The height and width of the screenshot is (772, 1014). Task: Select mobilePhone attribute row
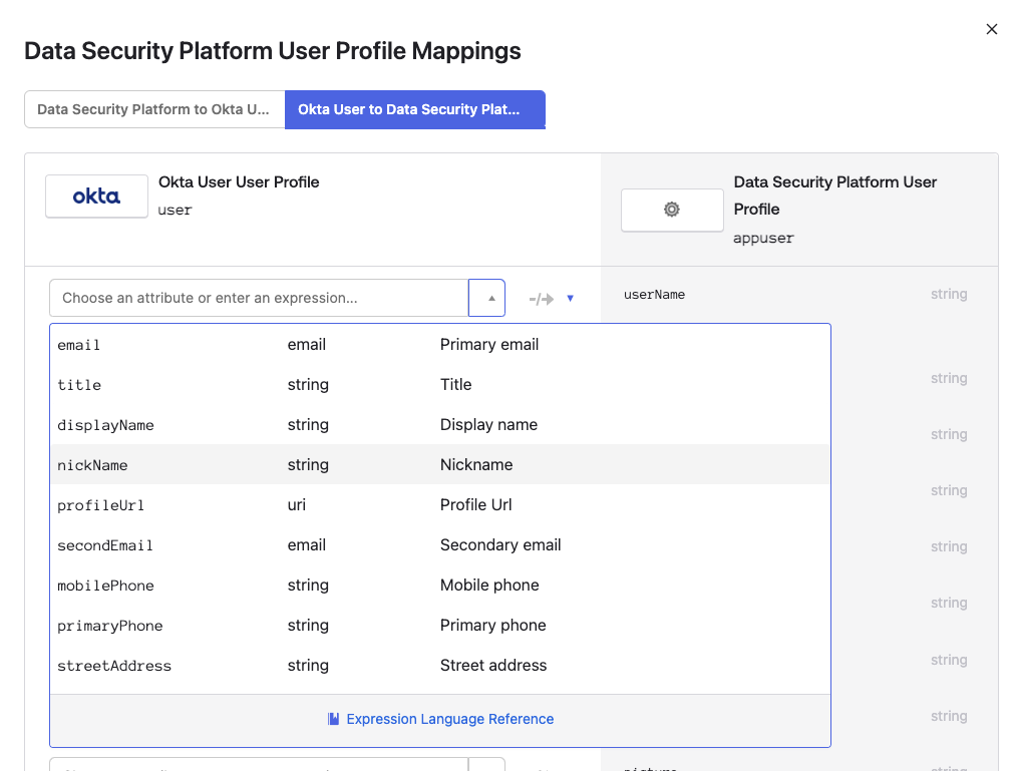(440, 585)
